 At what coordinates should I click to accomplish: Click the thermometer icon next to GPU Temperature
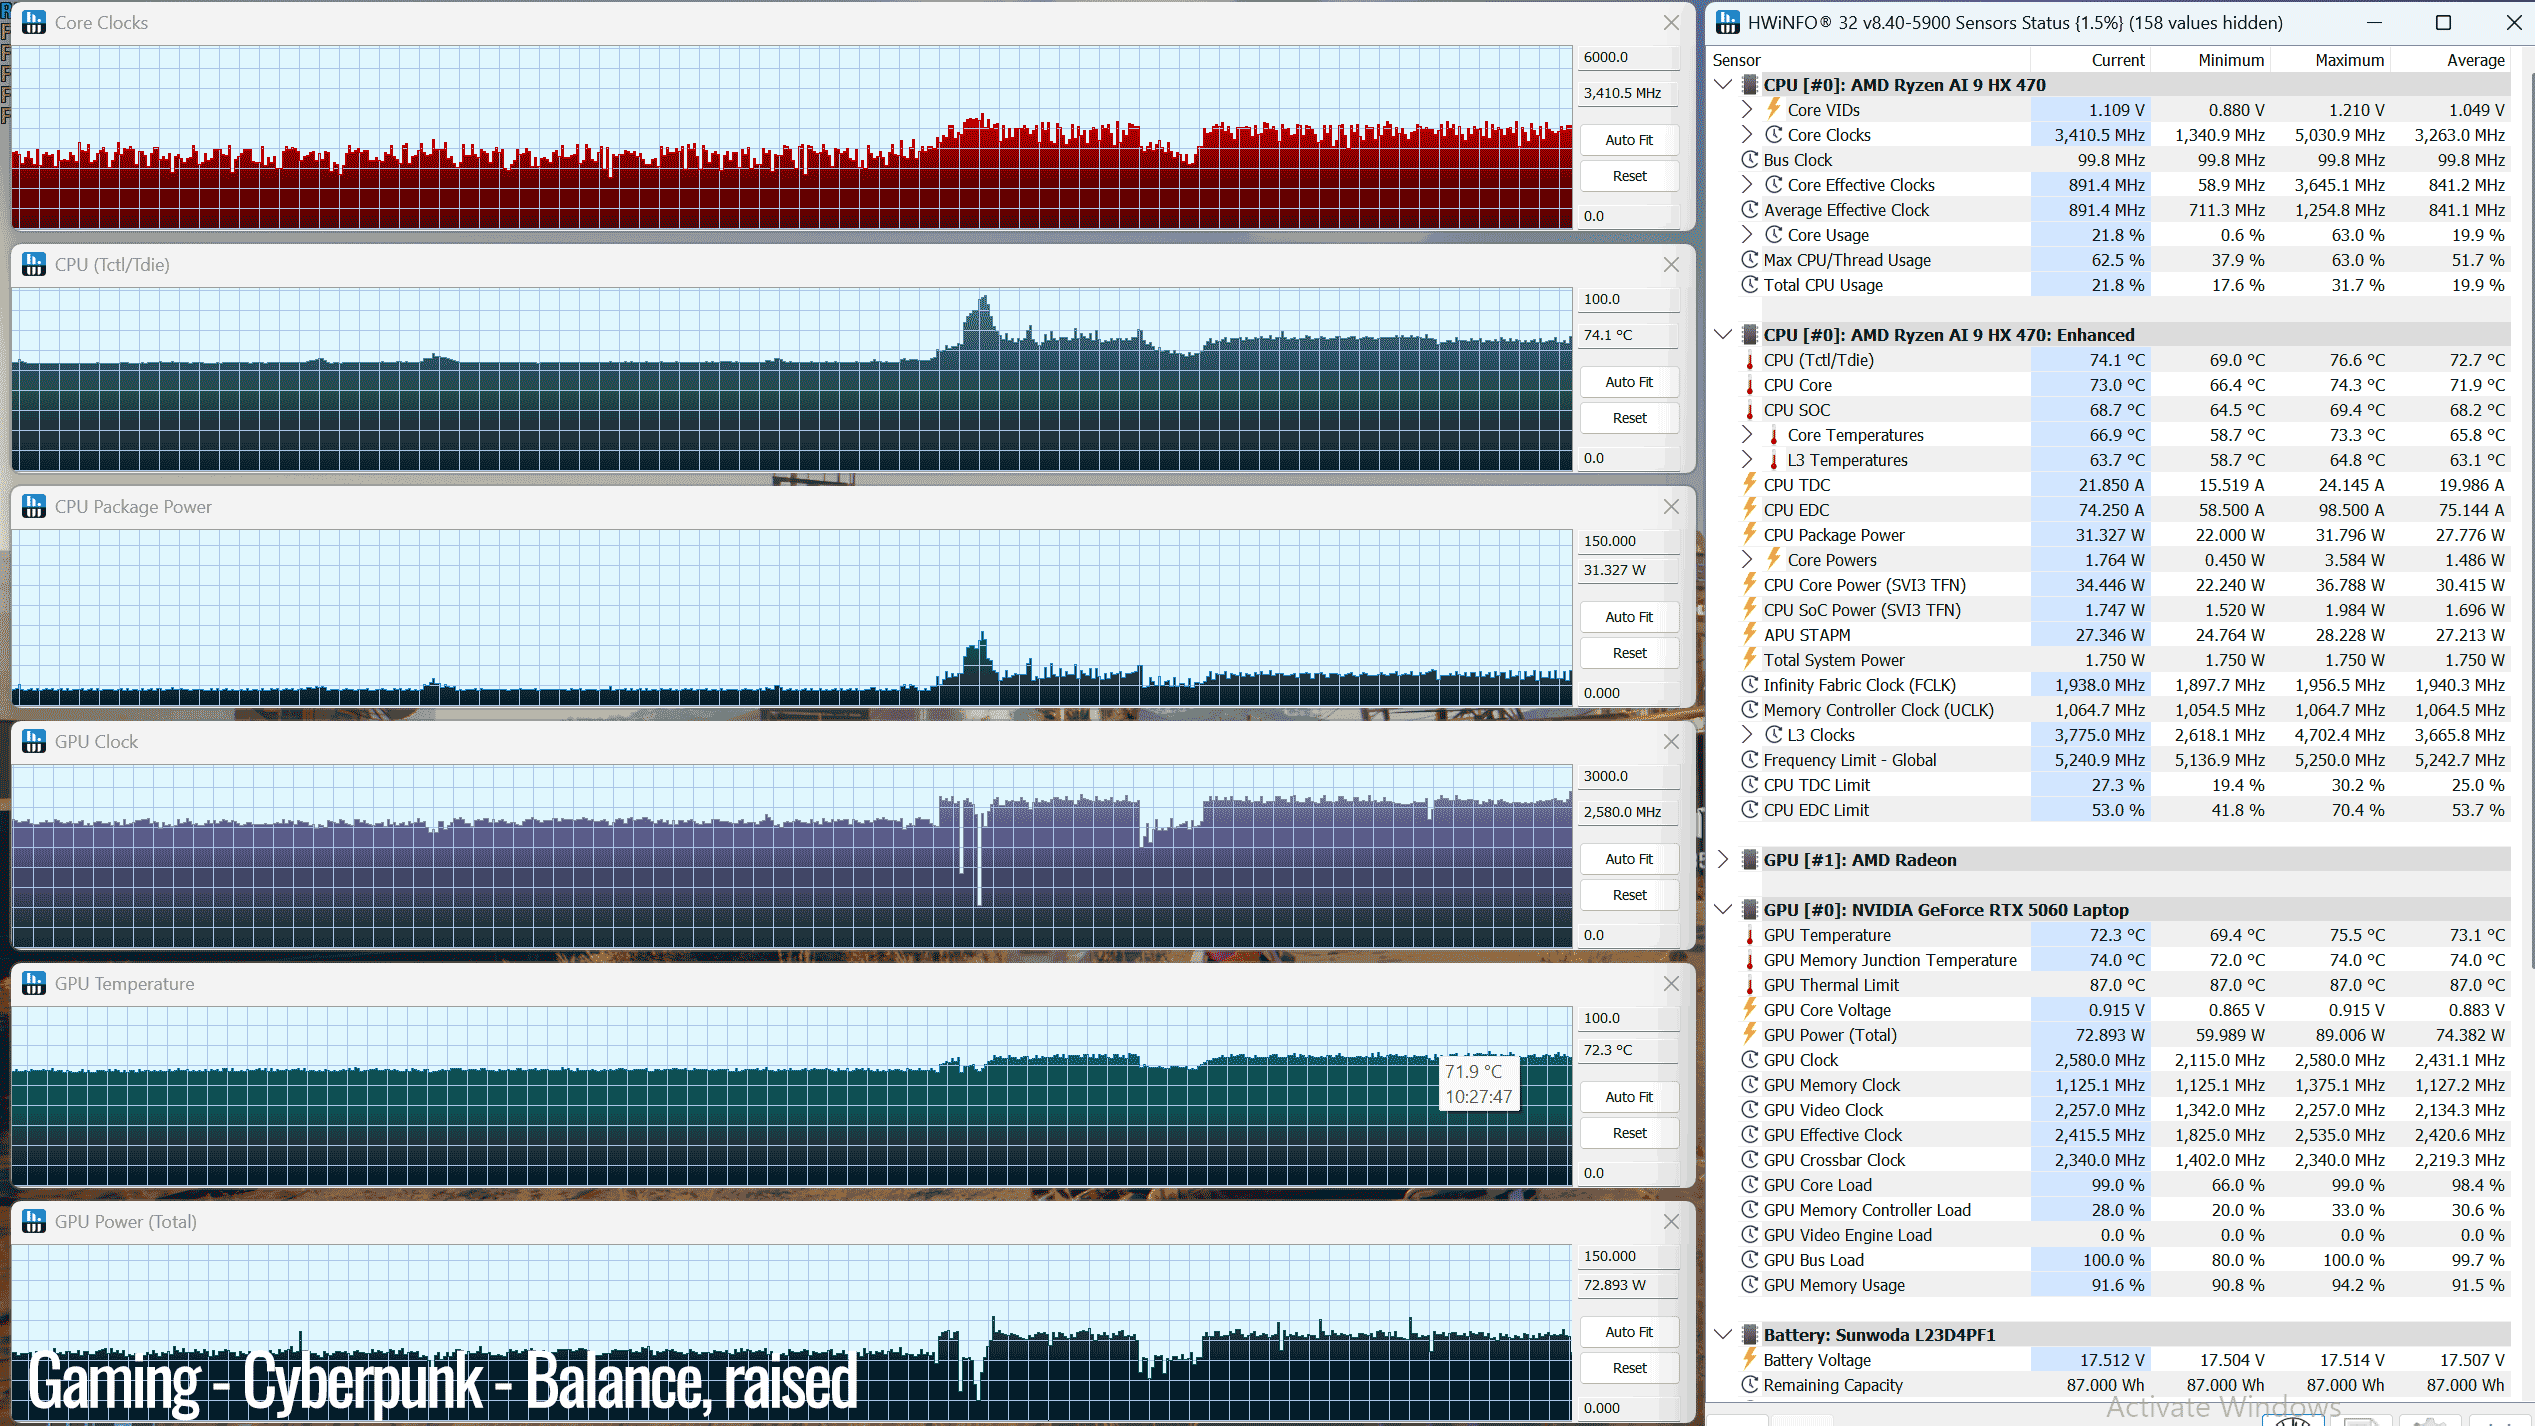point(1750,935)
